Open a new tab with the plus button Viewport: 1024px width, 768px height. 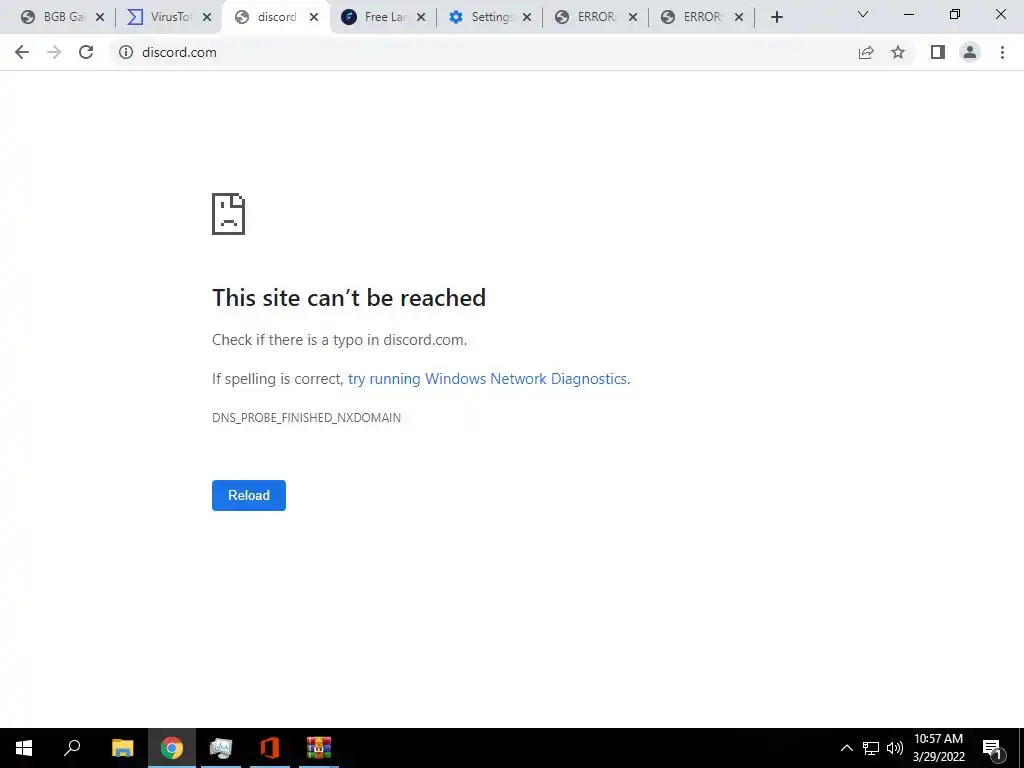point(776,18)
